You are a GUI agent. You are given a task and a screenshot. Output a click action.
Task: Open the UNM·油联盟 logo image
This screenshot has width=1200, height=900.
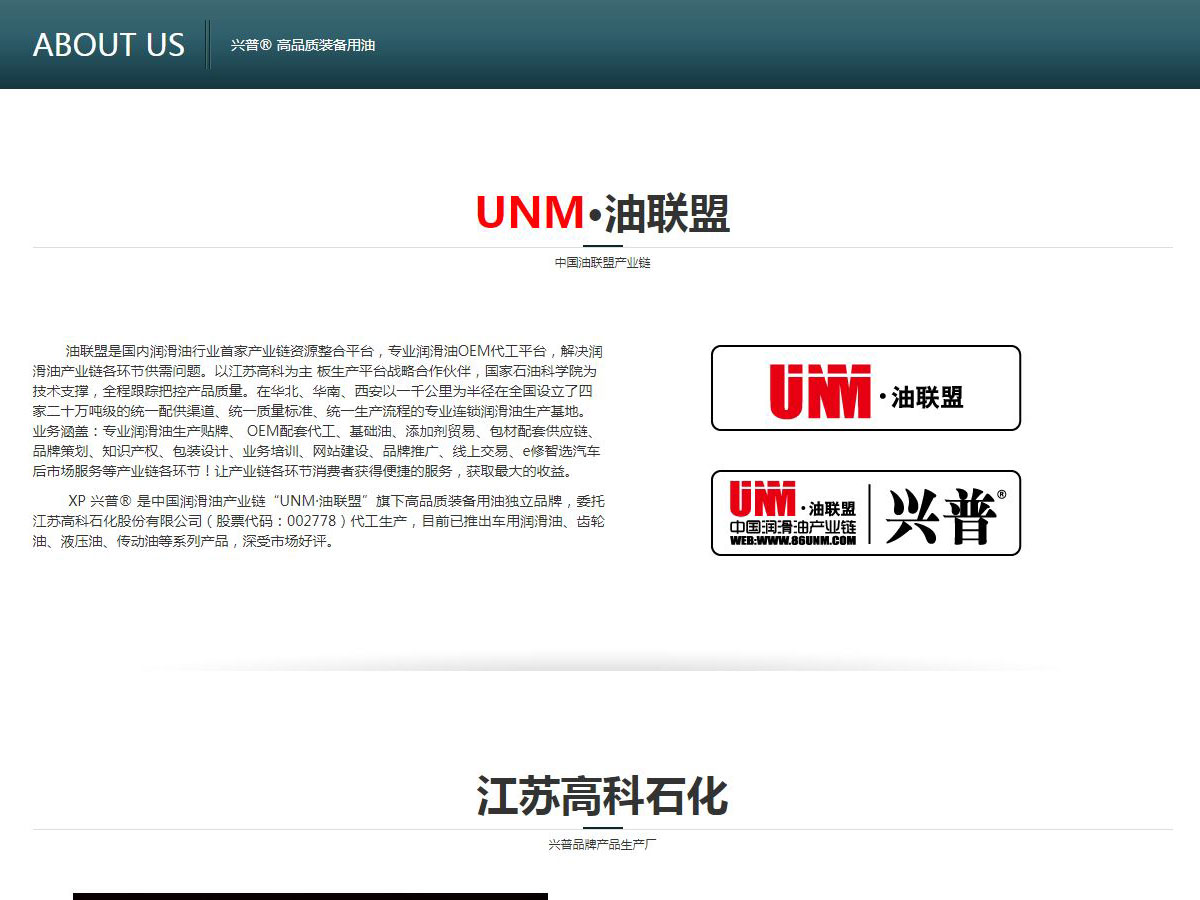click(x=866, y=388)
